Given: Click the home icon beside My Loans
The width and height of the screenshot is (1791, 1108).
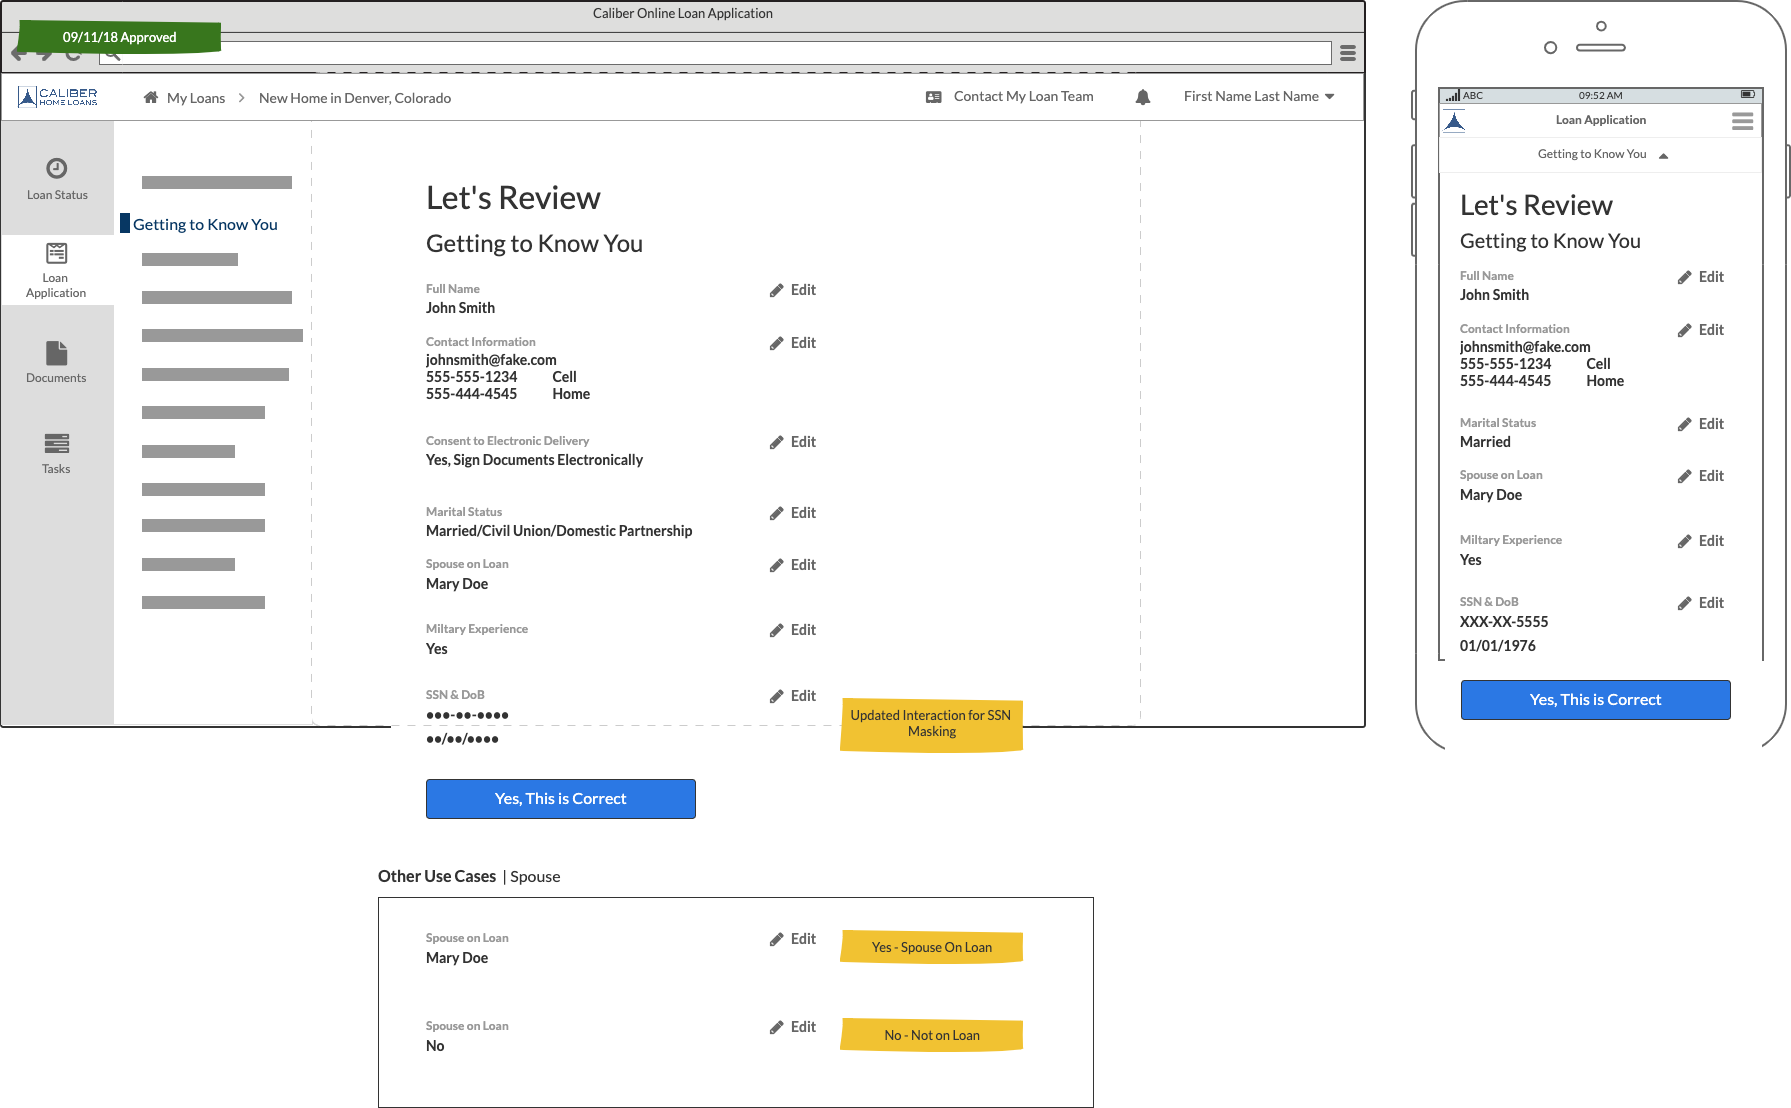Looking at the screenshot, I should coord(151,98).
